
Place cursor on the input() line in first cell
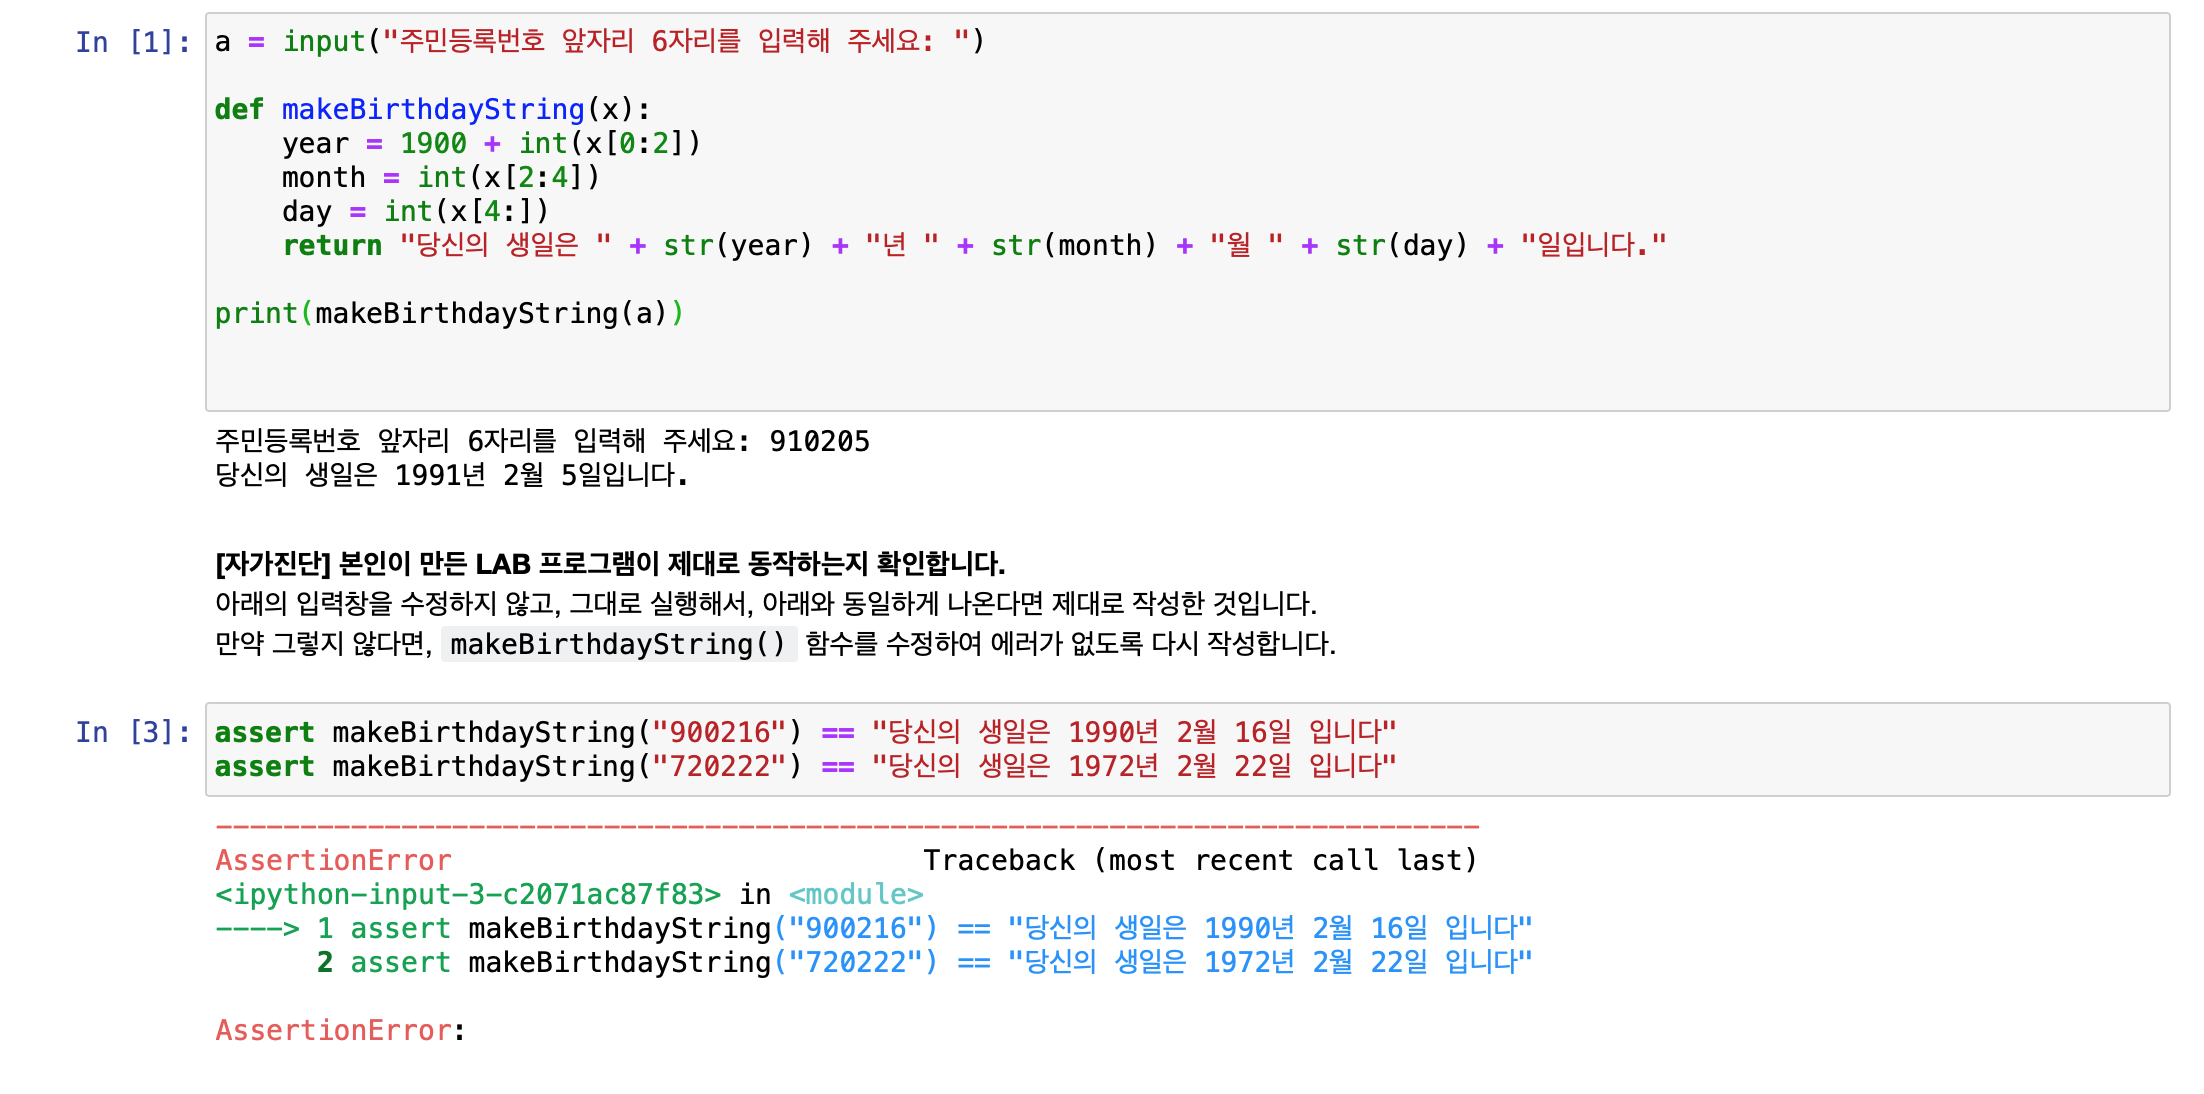[600, 42]
